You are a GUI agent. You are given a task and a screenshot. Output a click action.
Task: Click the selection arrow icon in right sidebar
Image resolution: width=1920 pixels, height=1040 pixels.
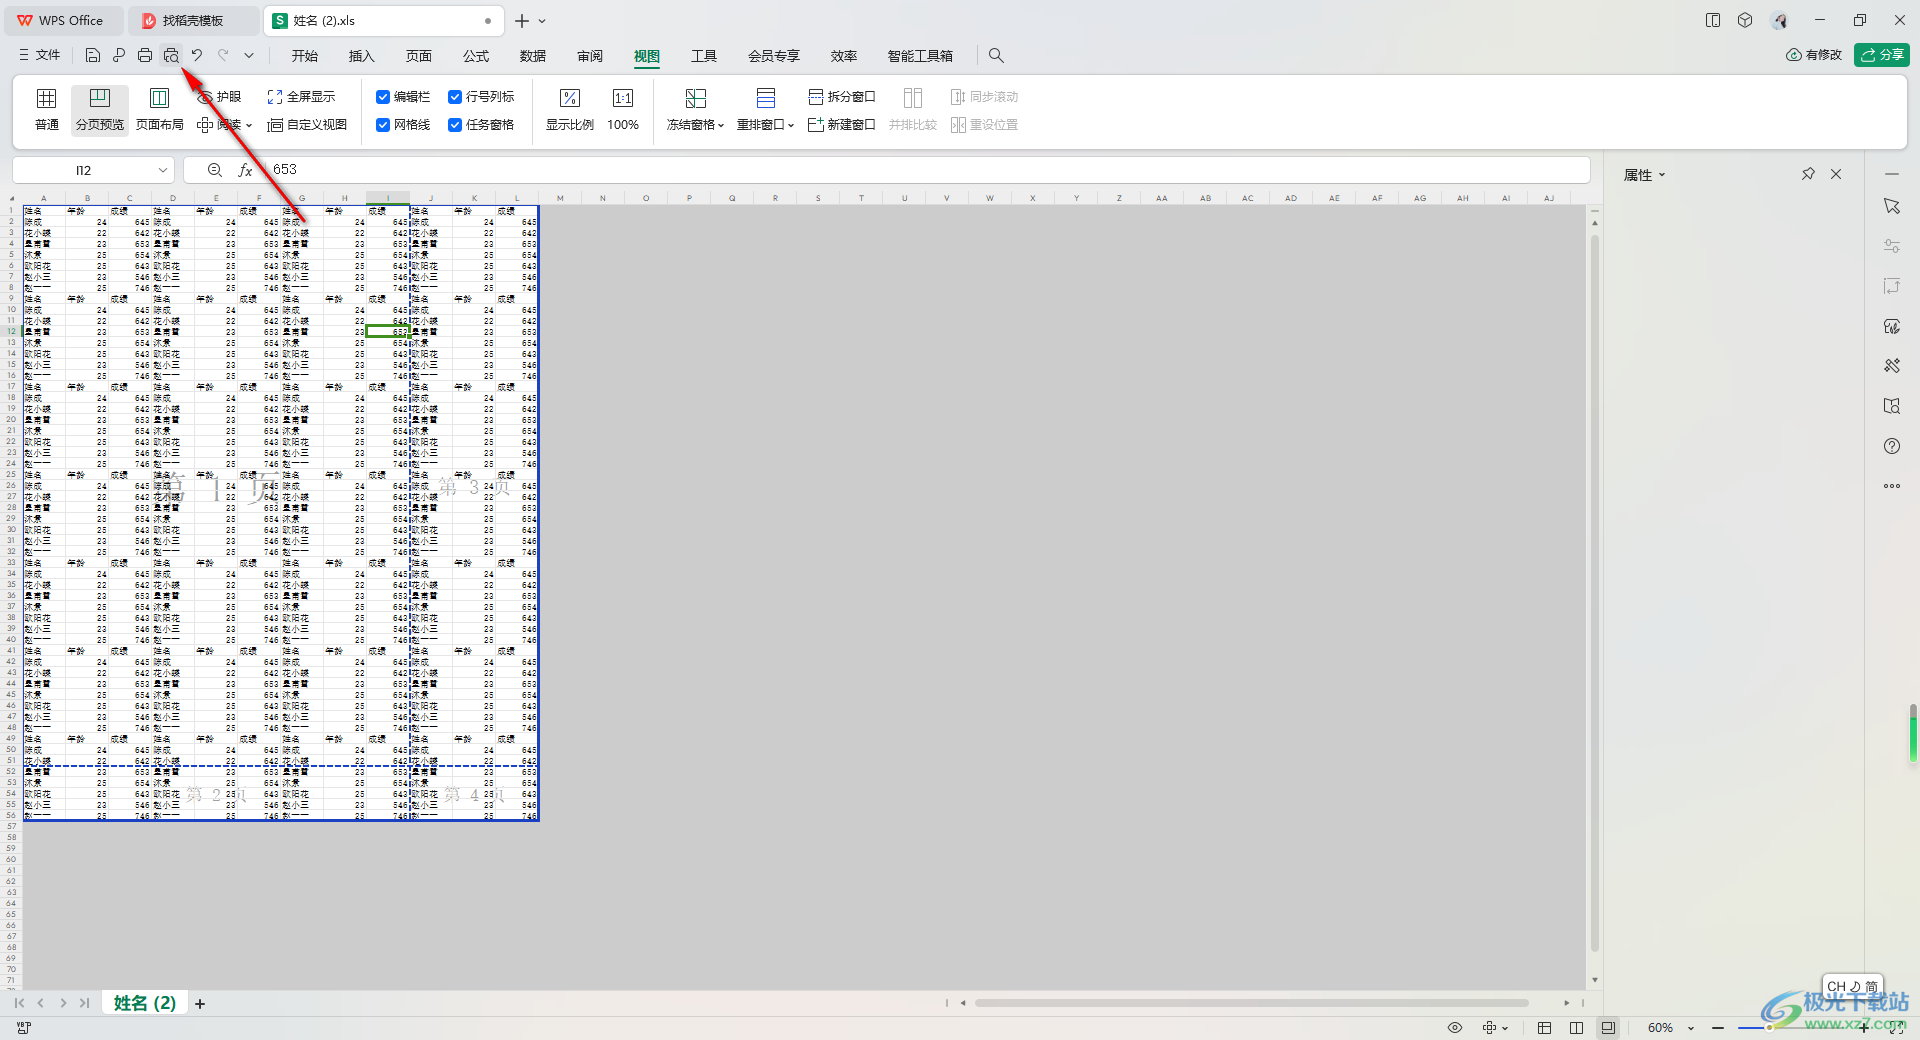(1892, 206)
